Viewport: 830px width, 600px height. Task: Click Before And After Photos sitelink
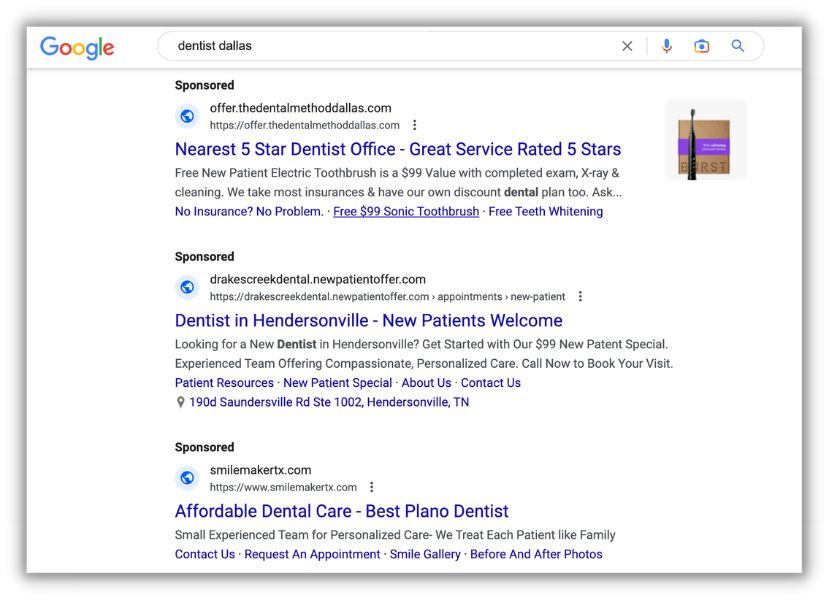[x=536, y=554]
